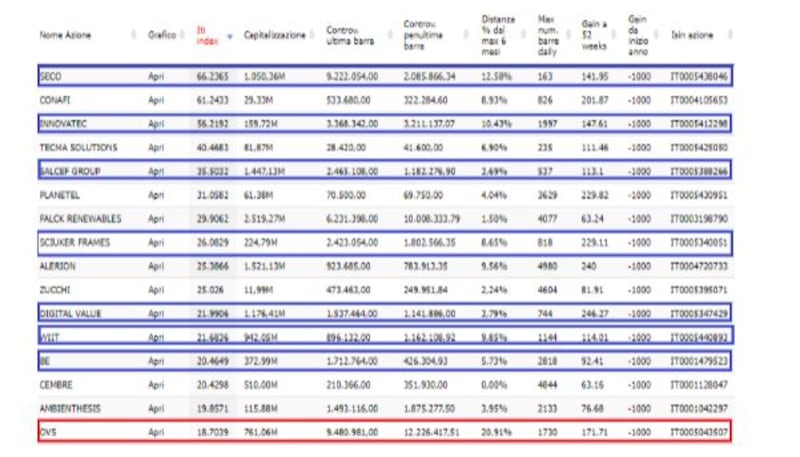Screen dimensions: 800x457
Task: Open Apri chart link for CEMBRE
Action: point(156,385)
